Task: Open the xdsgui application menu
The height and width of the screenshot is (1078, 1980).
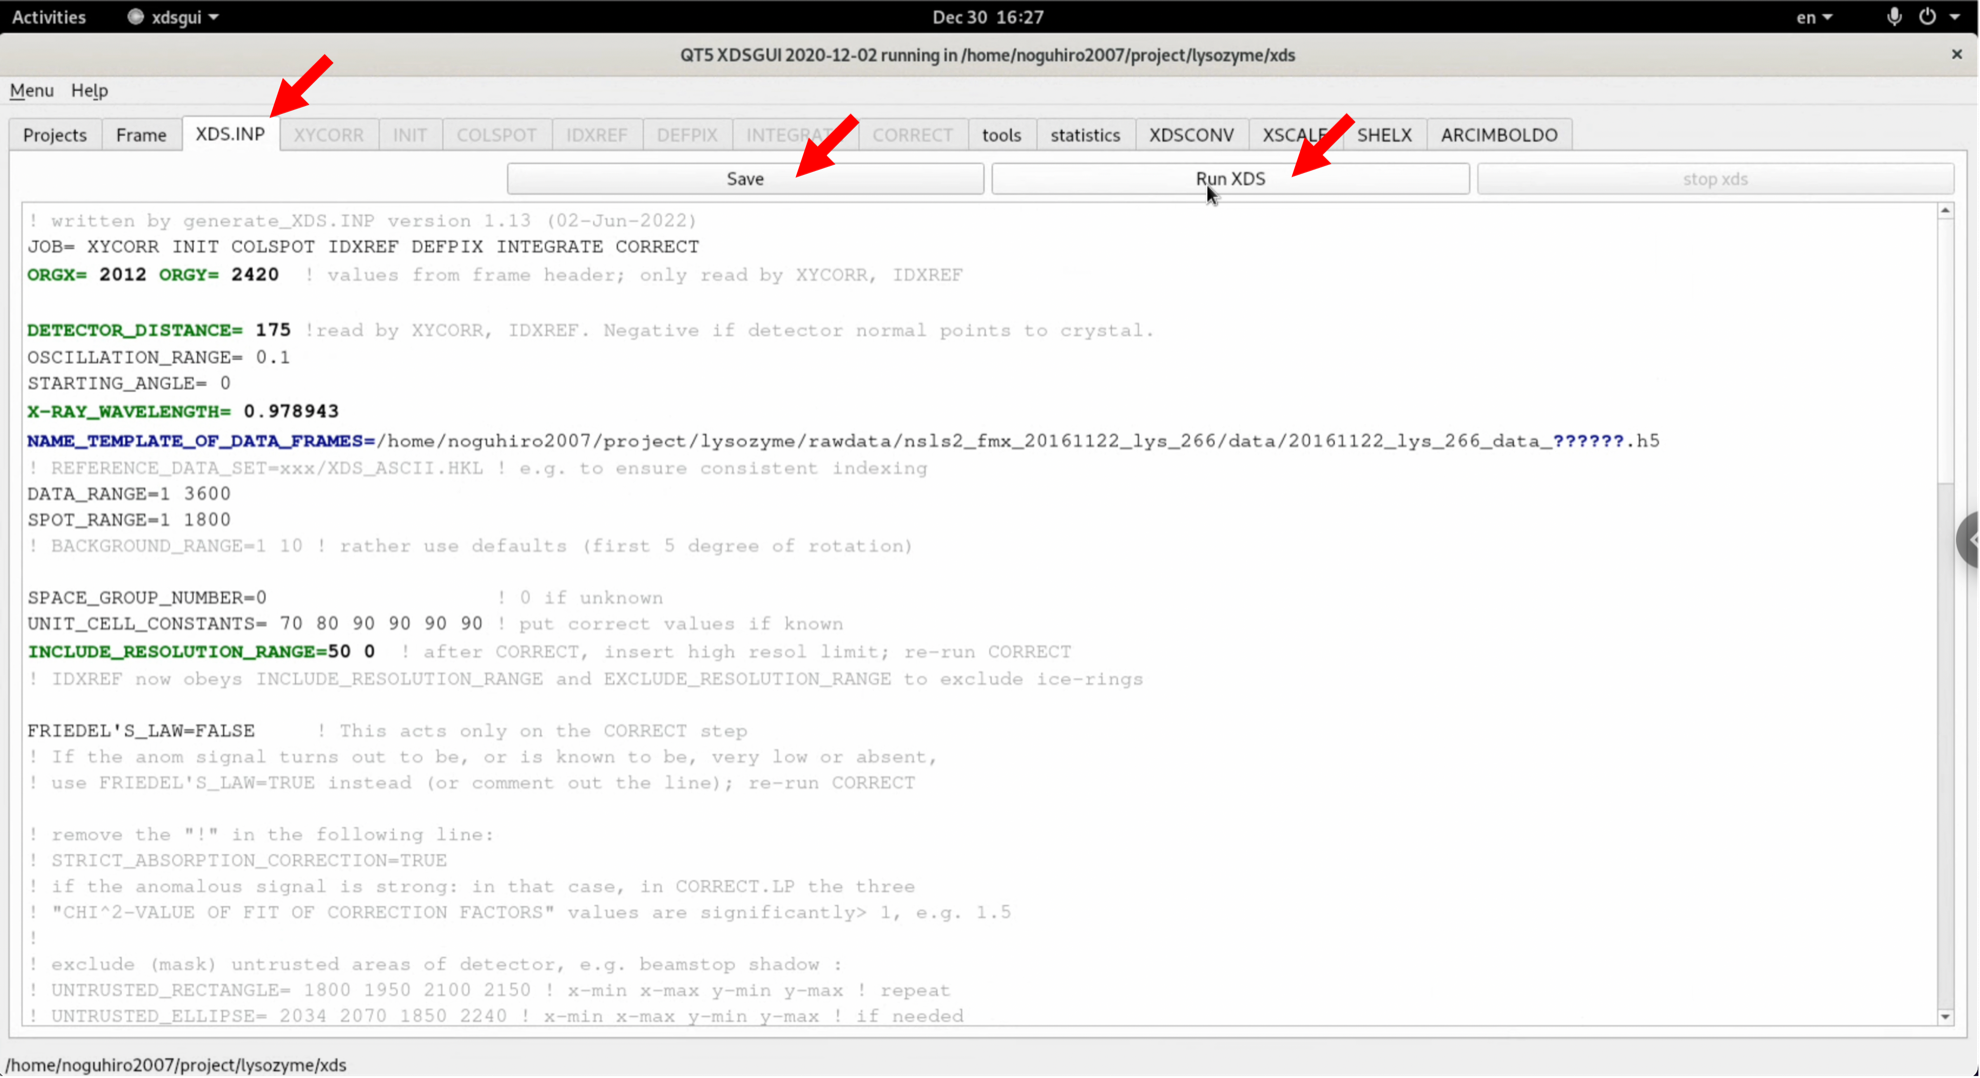Action: [173, 17]
